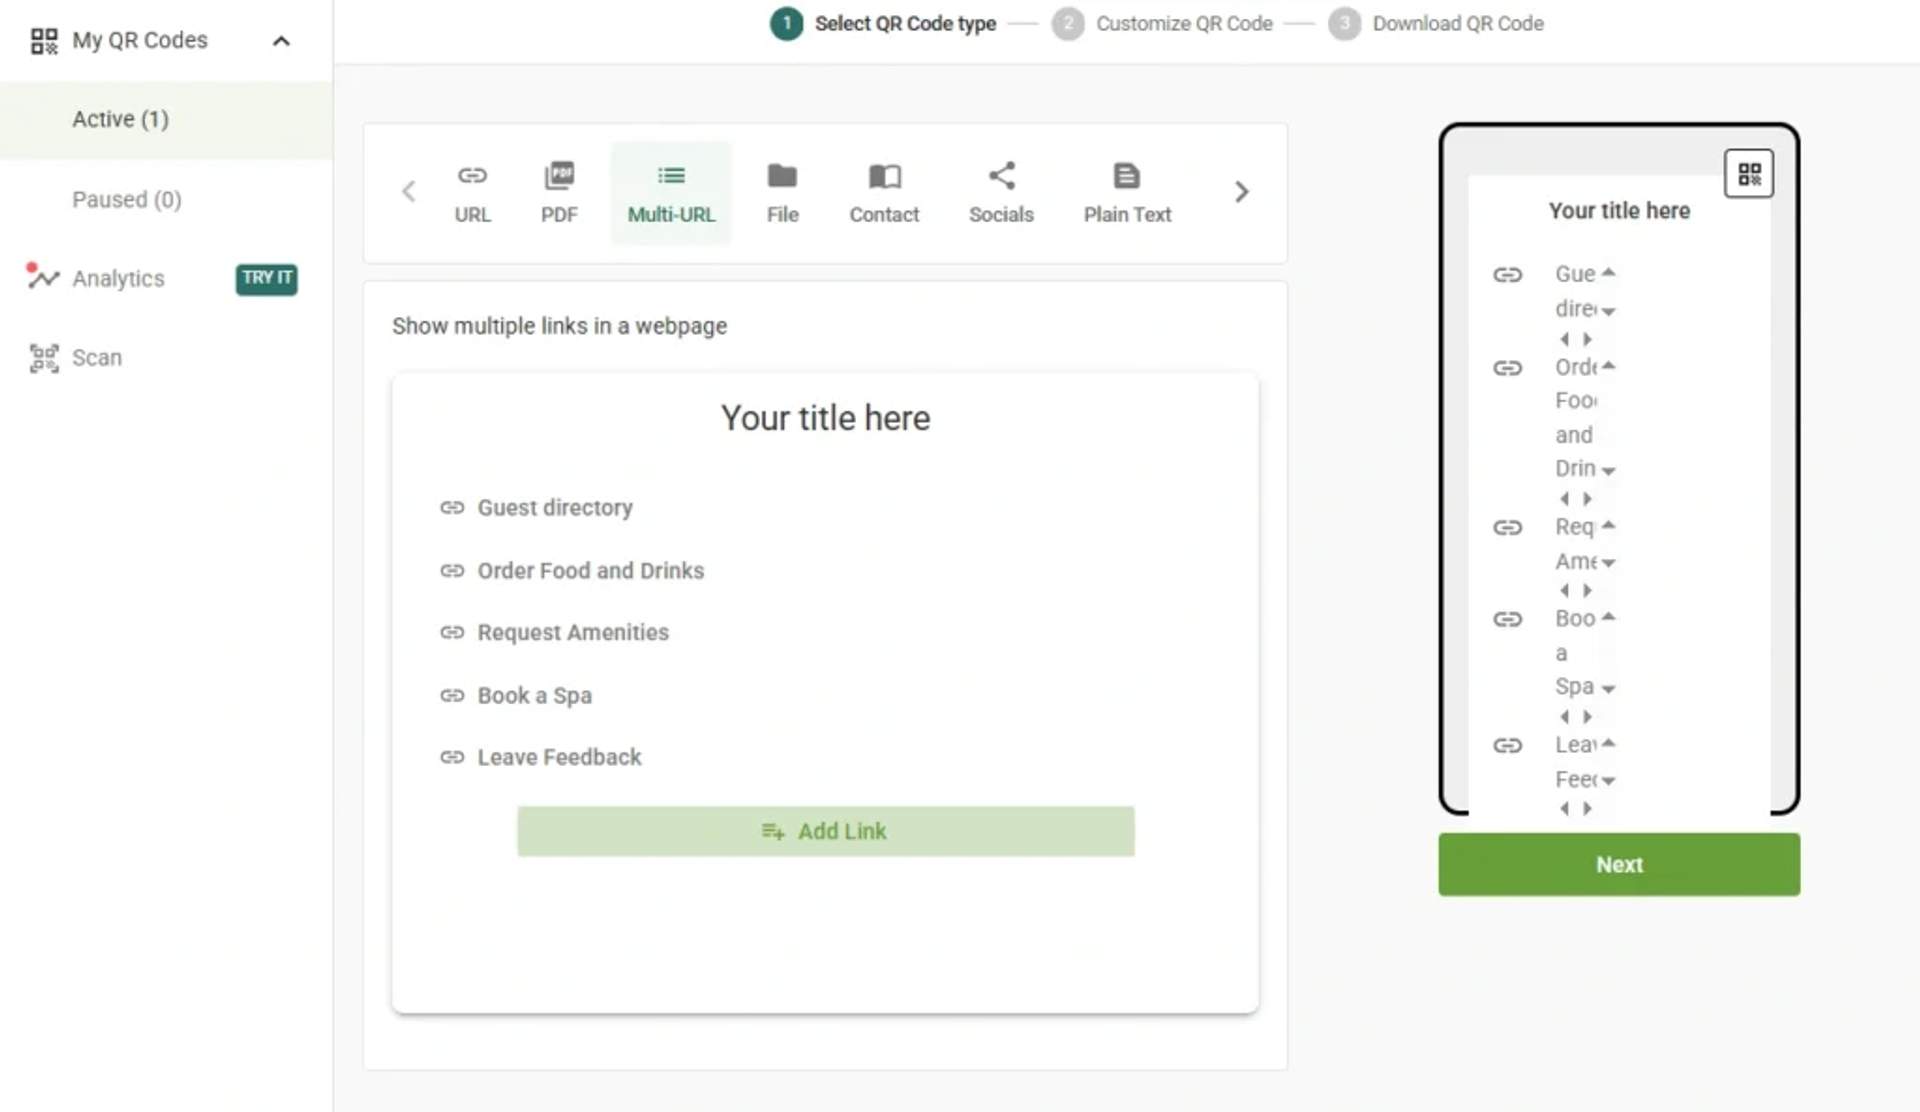Show more QR code types with right chevron
Screen dimensions: 1920x1112
[x=1241, y=191]
